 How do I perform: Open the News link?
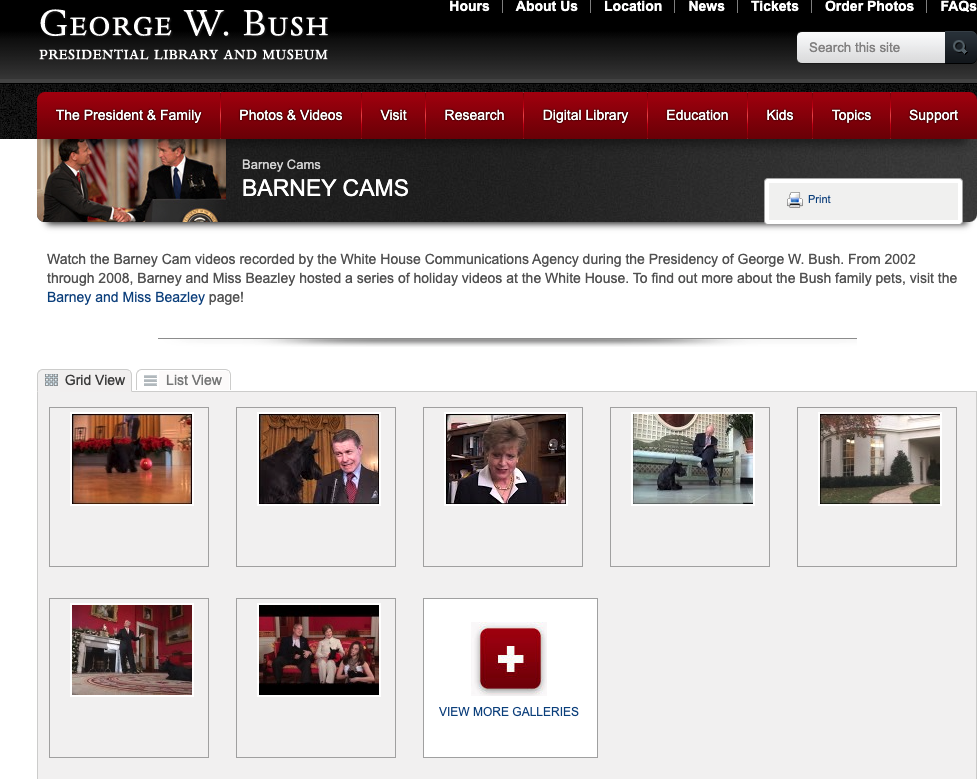[706, 7]
